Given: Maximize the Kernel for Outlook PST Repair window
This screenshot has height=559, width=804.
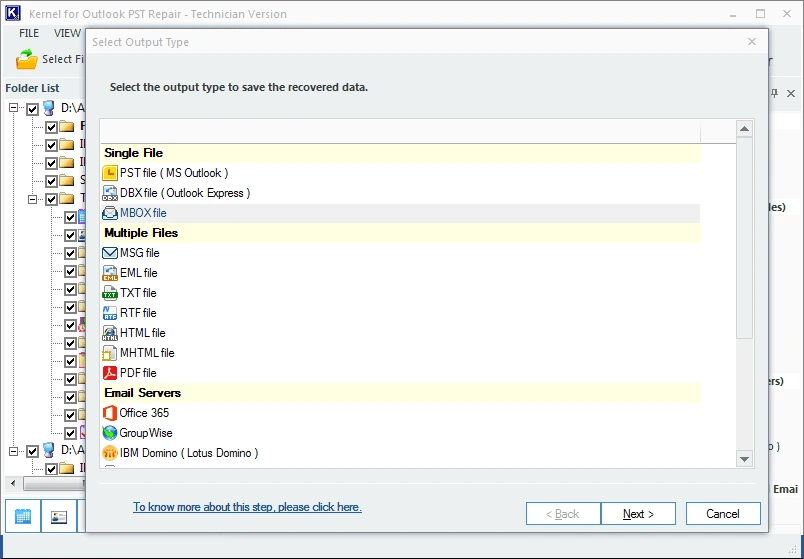Looking at the screenshot, I should click(x=760, y=14).
